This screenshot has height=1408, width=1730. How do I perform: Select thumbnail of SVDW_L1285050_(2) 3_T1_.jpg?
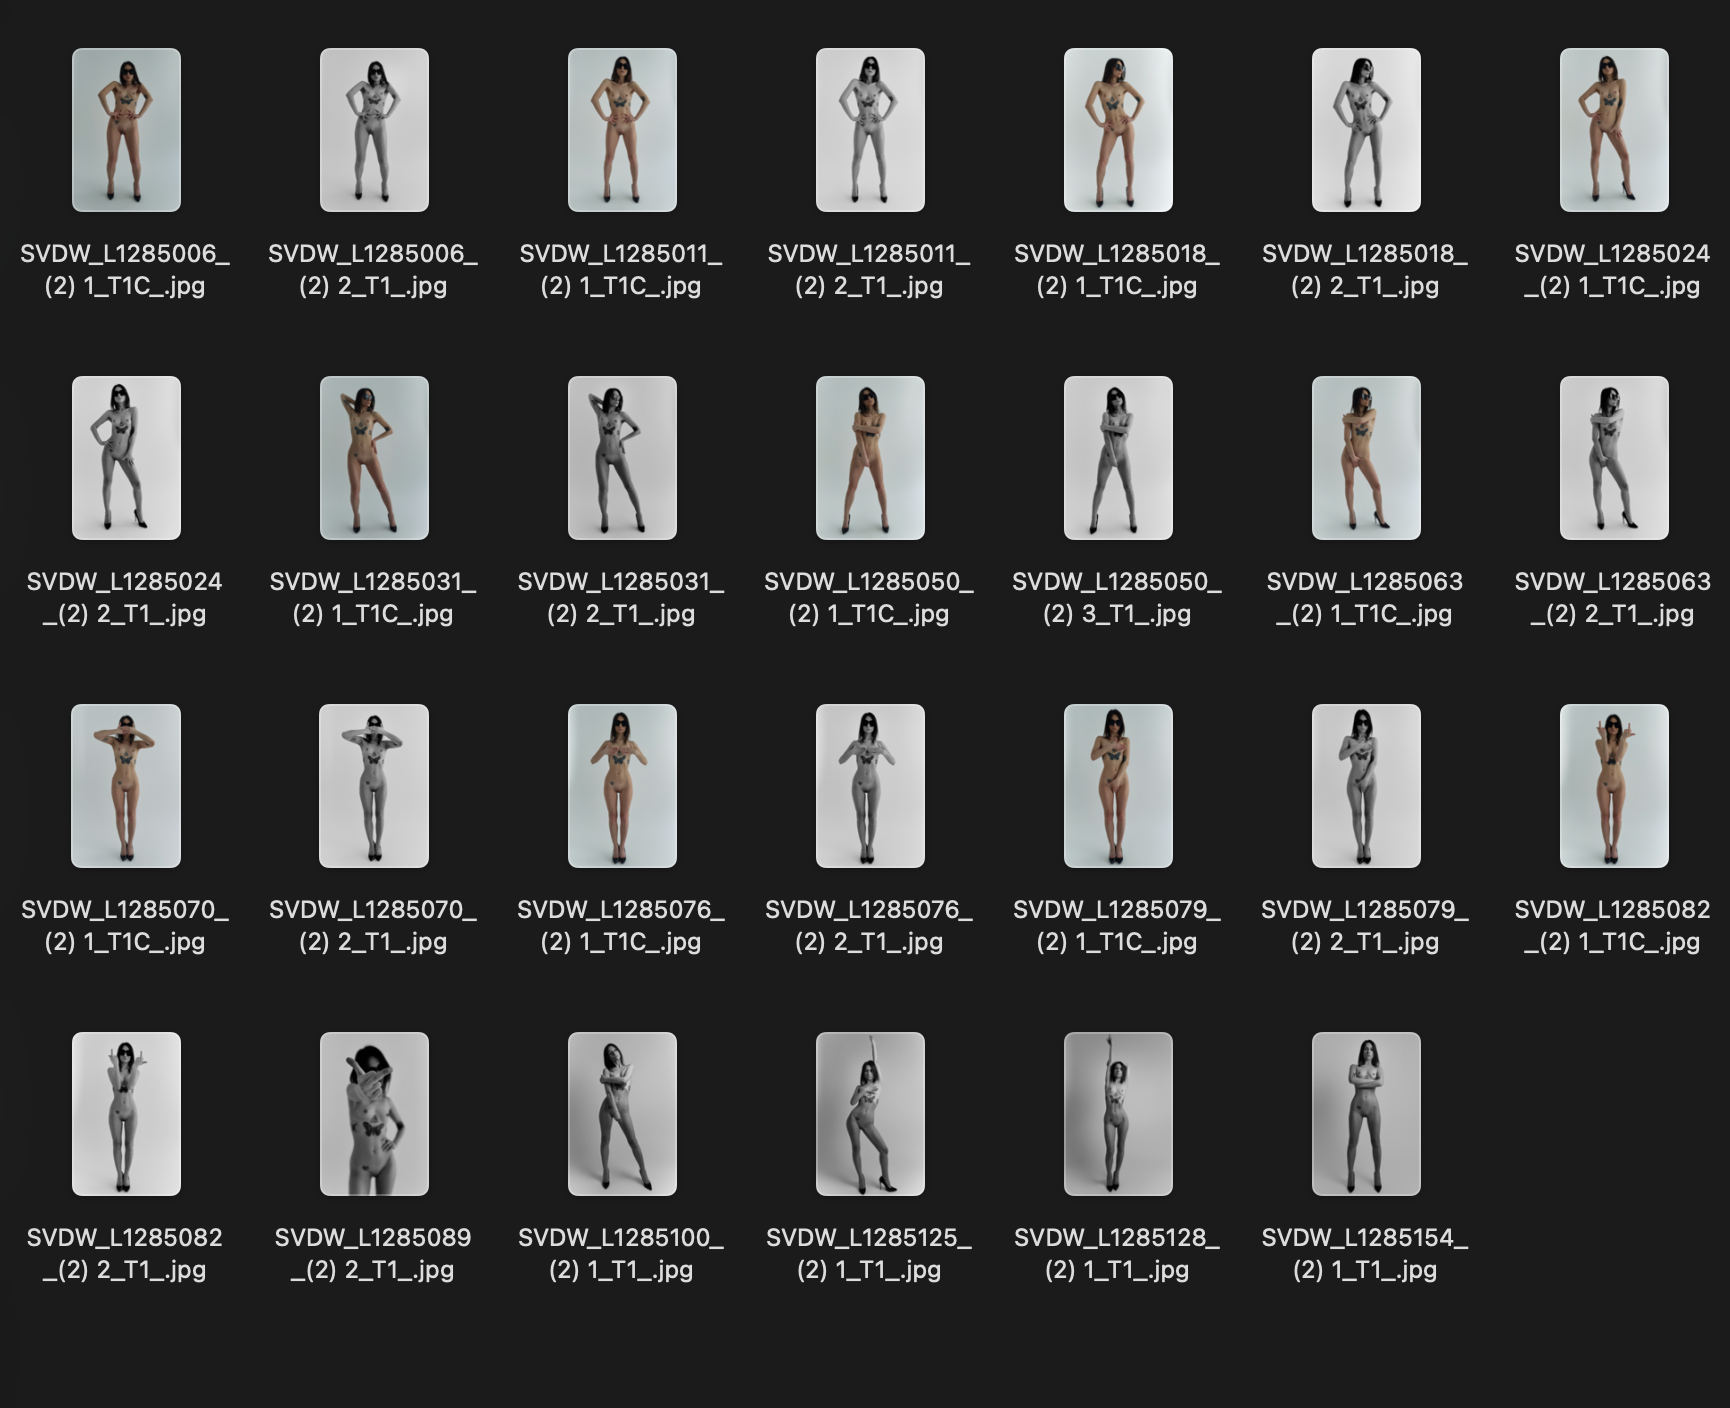(x=1118, y=458)
